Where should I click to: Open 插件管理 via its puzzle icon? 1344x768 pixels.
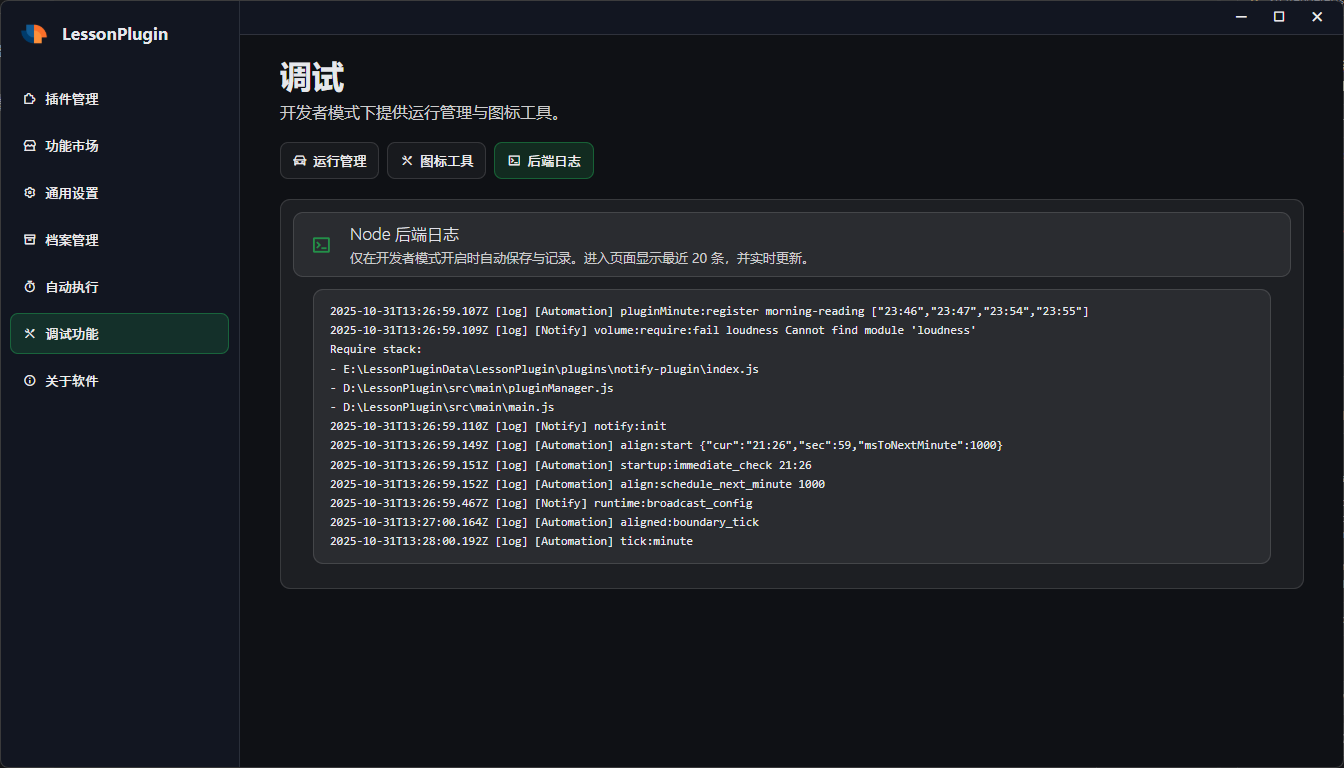(x=30, y=99)
